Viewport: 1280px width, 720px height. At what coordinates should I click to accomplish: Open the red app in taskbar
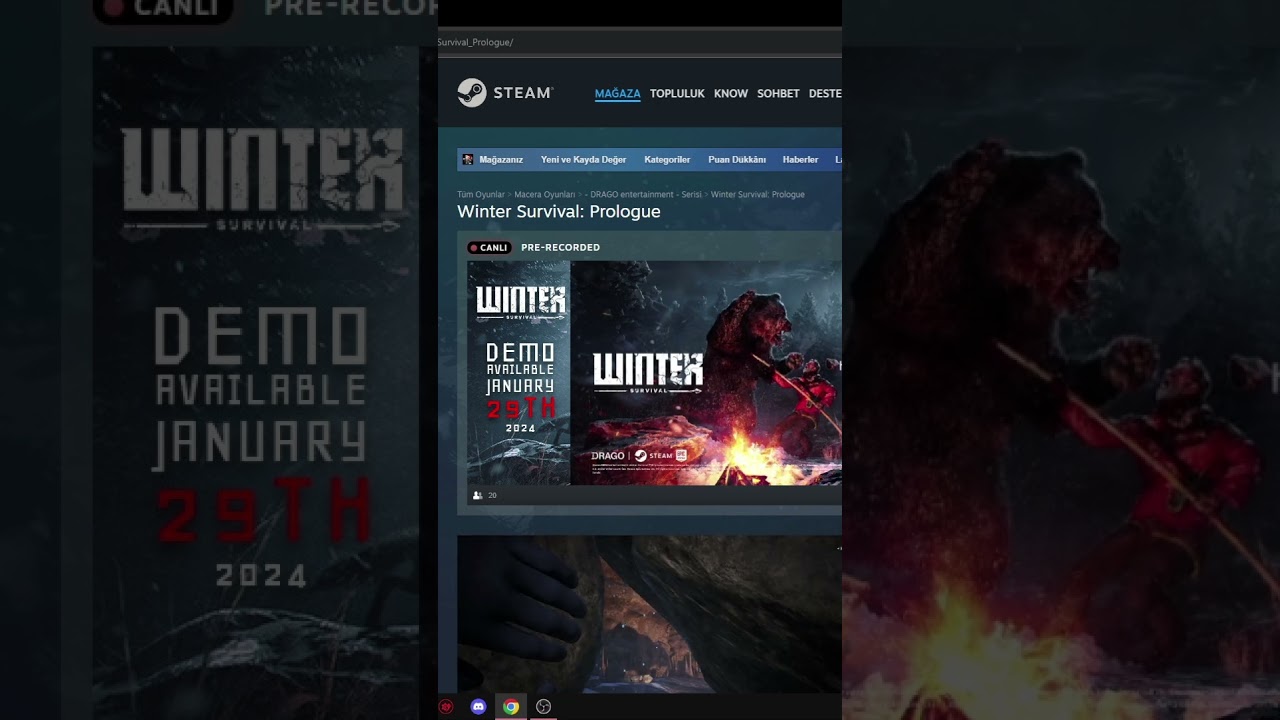tap(446, 707)
